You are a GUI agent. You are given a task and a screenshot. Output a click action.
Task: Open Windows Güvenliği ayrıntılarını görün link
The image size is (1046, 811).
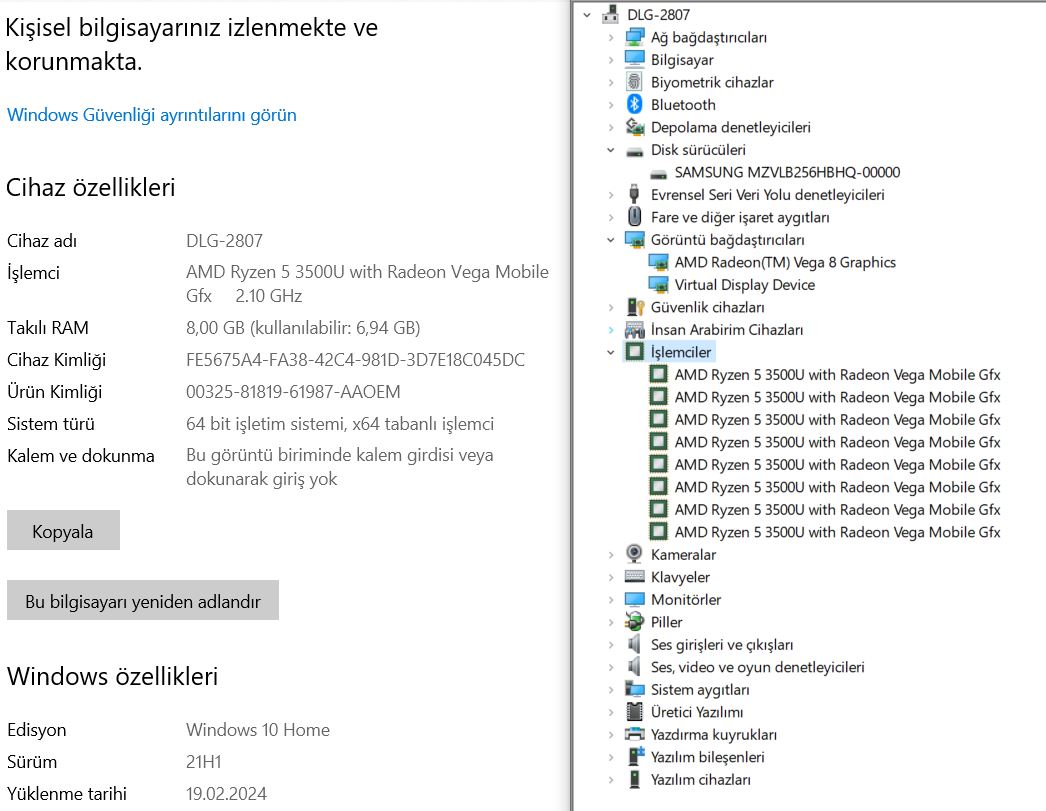pos(151,115)
